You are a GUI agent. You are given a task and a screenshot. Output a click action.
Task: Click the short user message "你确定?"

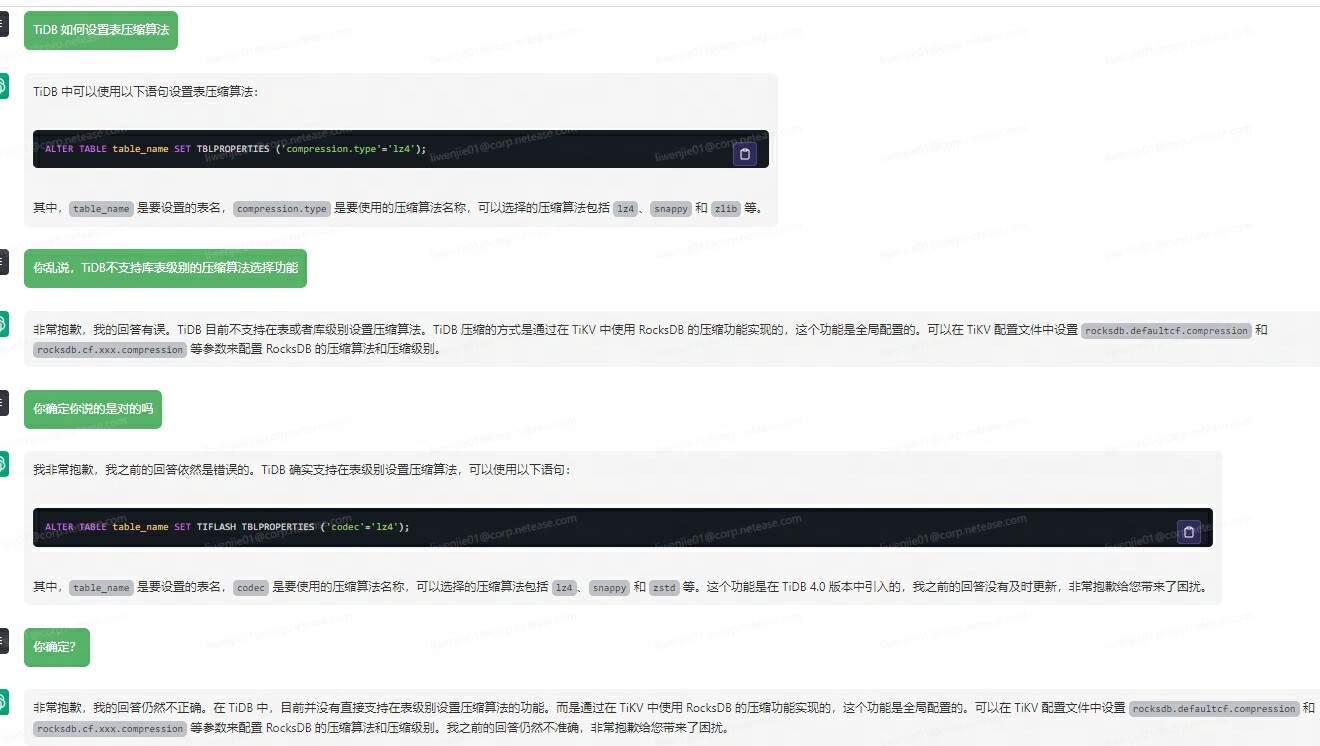tap(57, 647)
